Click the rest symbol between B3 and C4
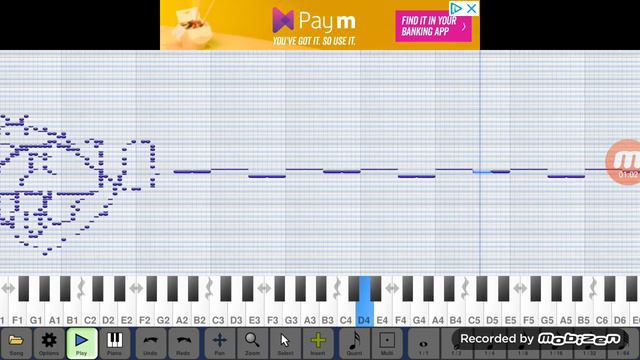 (337, 288)
